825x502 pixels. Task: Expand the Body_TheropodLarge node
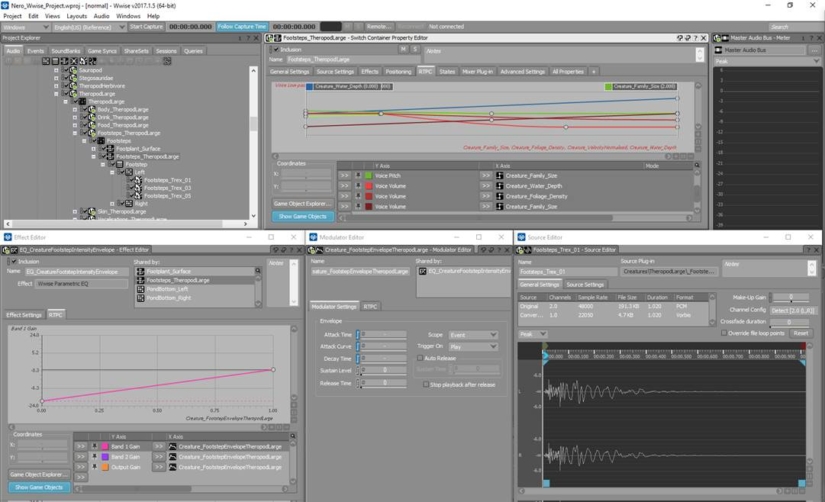coord(75,109)
